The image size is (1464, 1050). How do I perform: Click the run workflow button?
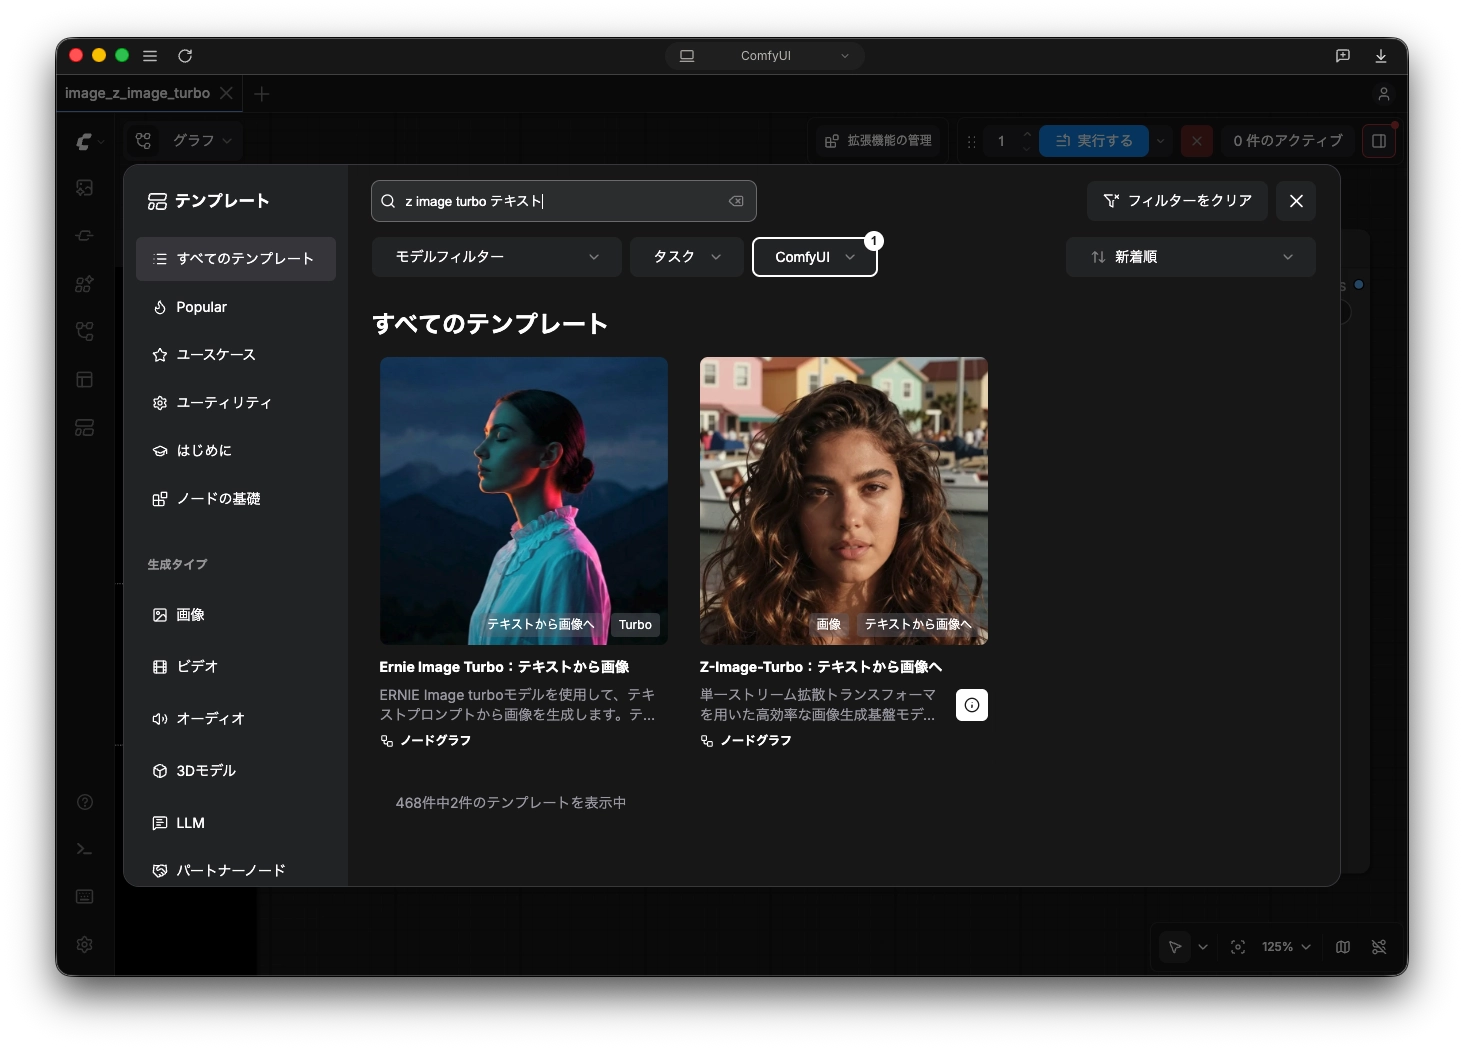tap(1094, 141)
